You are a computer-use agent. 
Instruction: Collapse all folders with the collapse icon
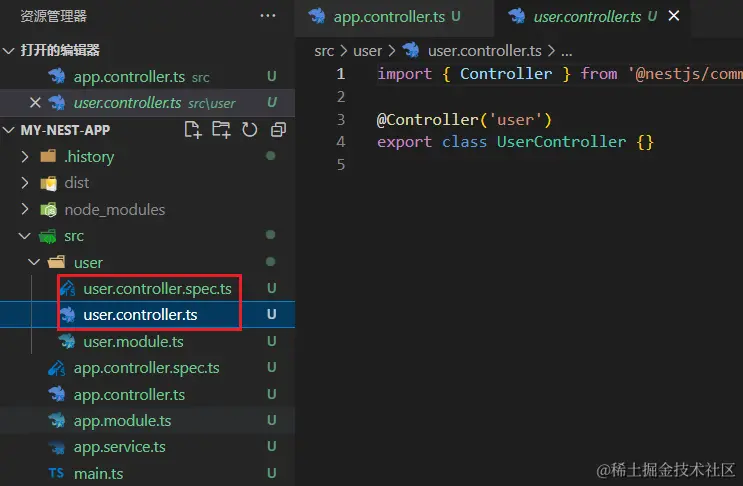(x=278, y=130)
